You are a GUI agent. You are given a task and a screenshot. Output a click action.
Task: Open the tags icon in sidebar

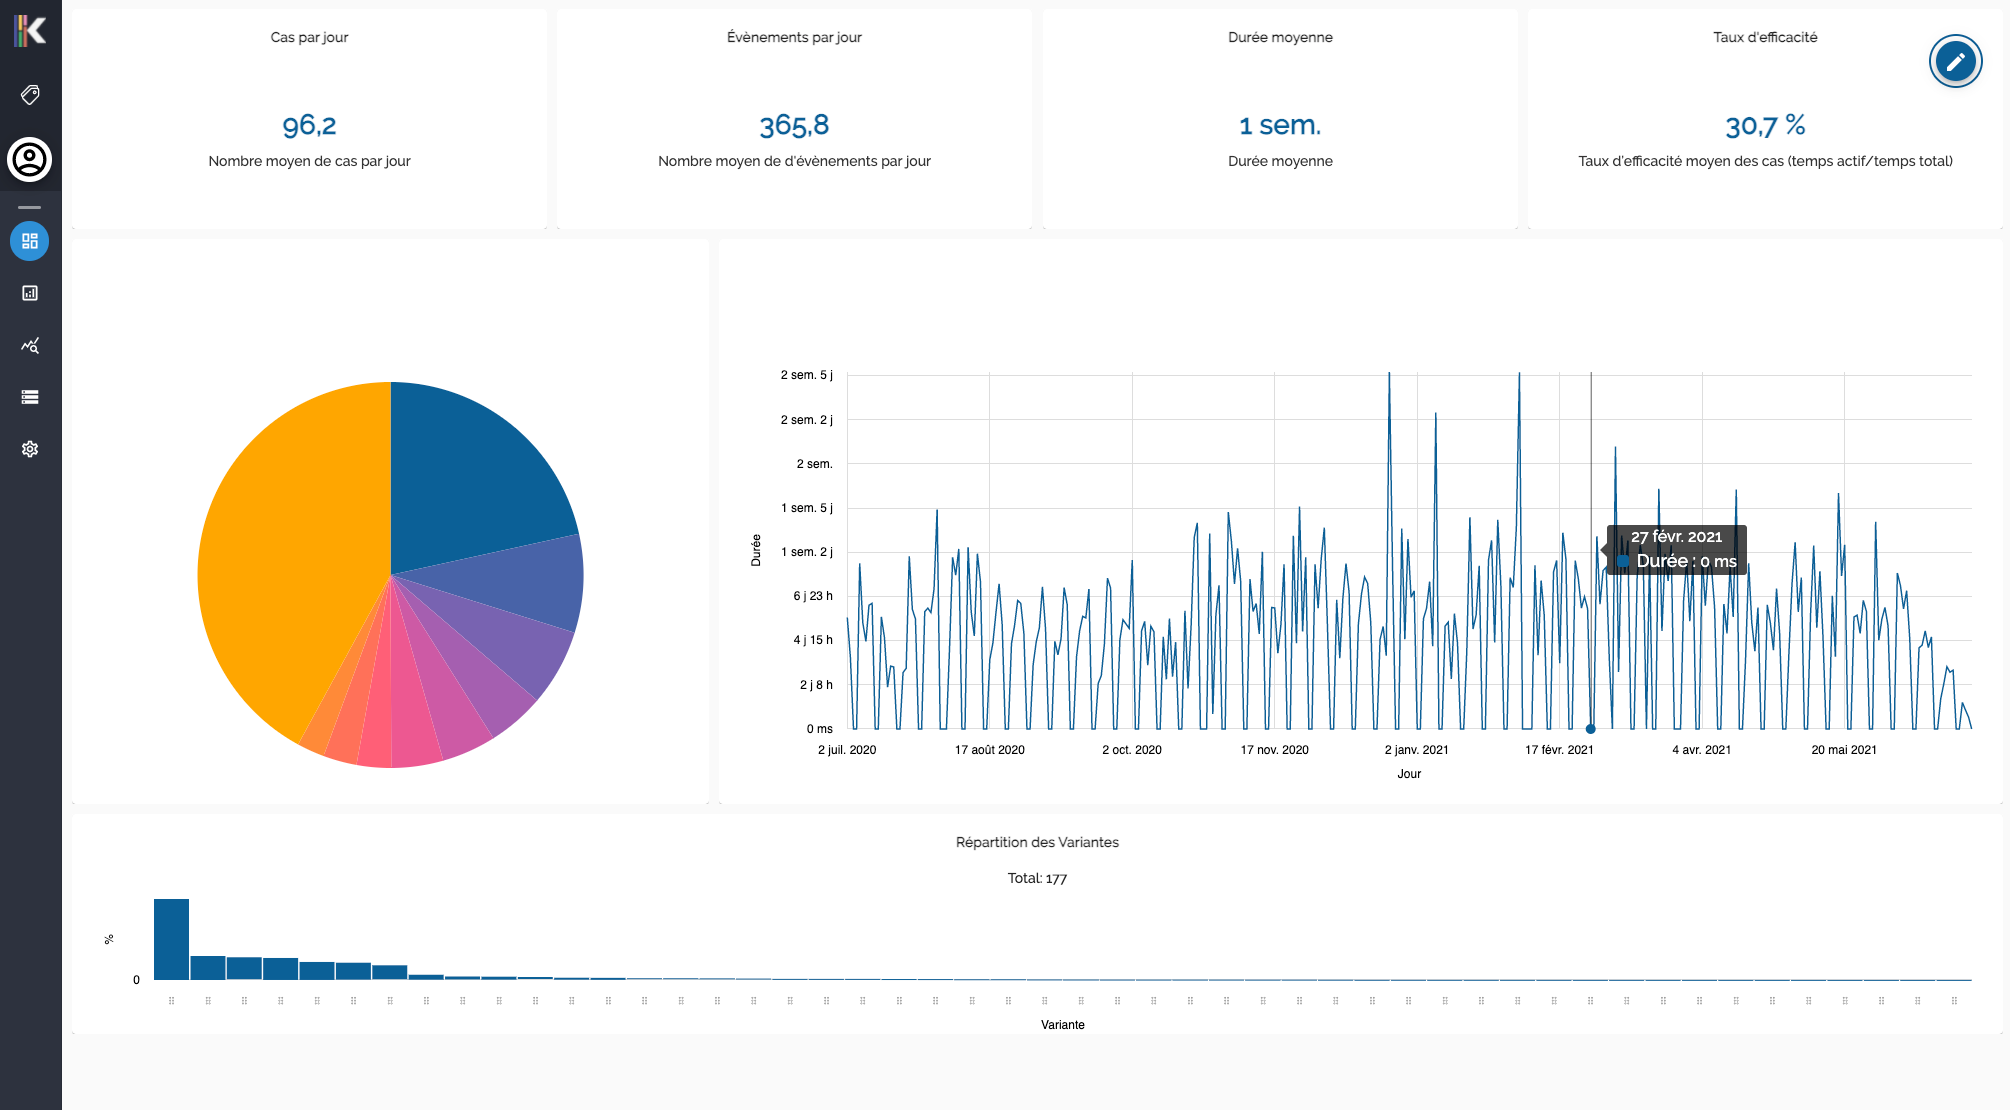click(x=30, y=95)
